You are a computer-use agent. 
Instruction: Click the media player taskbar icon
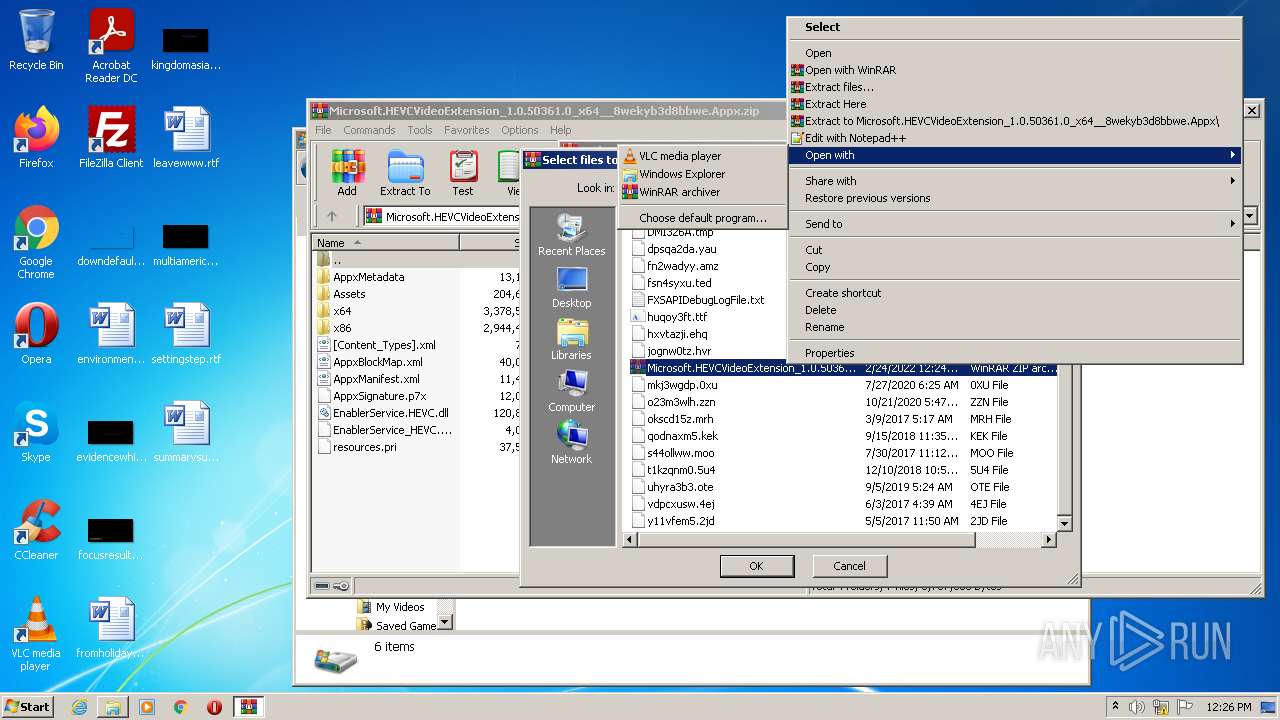click(x=147, y=707)
